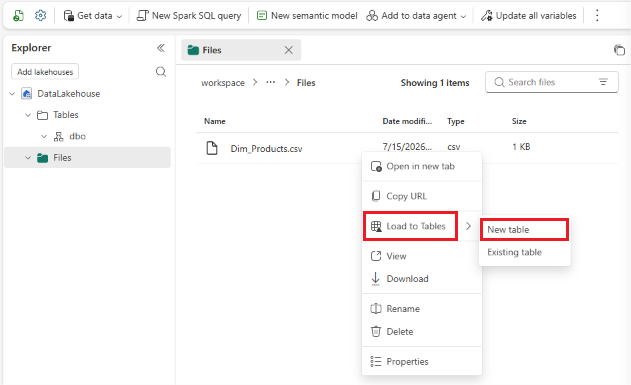Select Files folder in Explorer tree

pyautogui.click(x=87, y=158)
